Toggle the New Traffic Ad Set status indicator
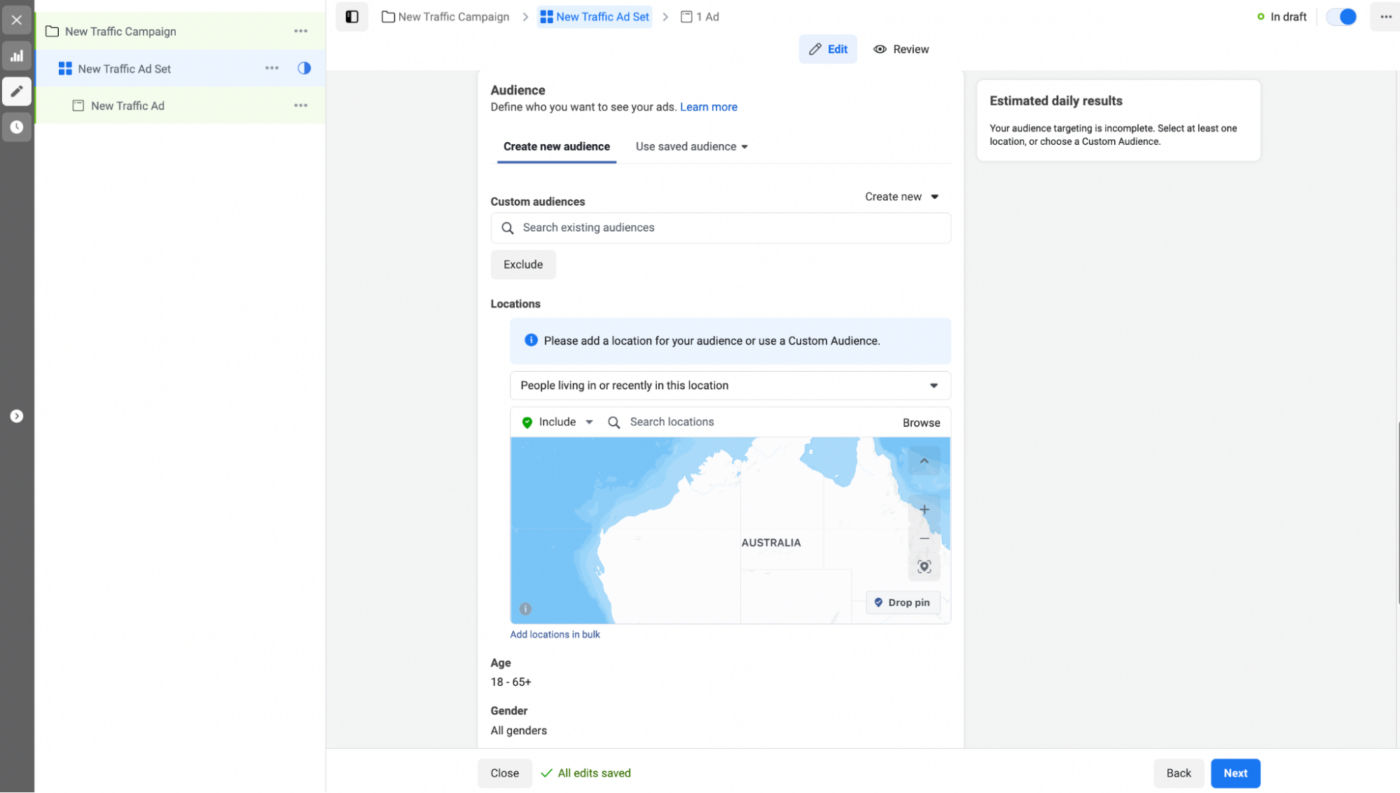Viewport: 1400px width, 793px height. 303,68
